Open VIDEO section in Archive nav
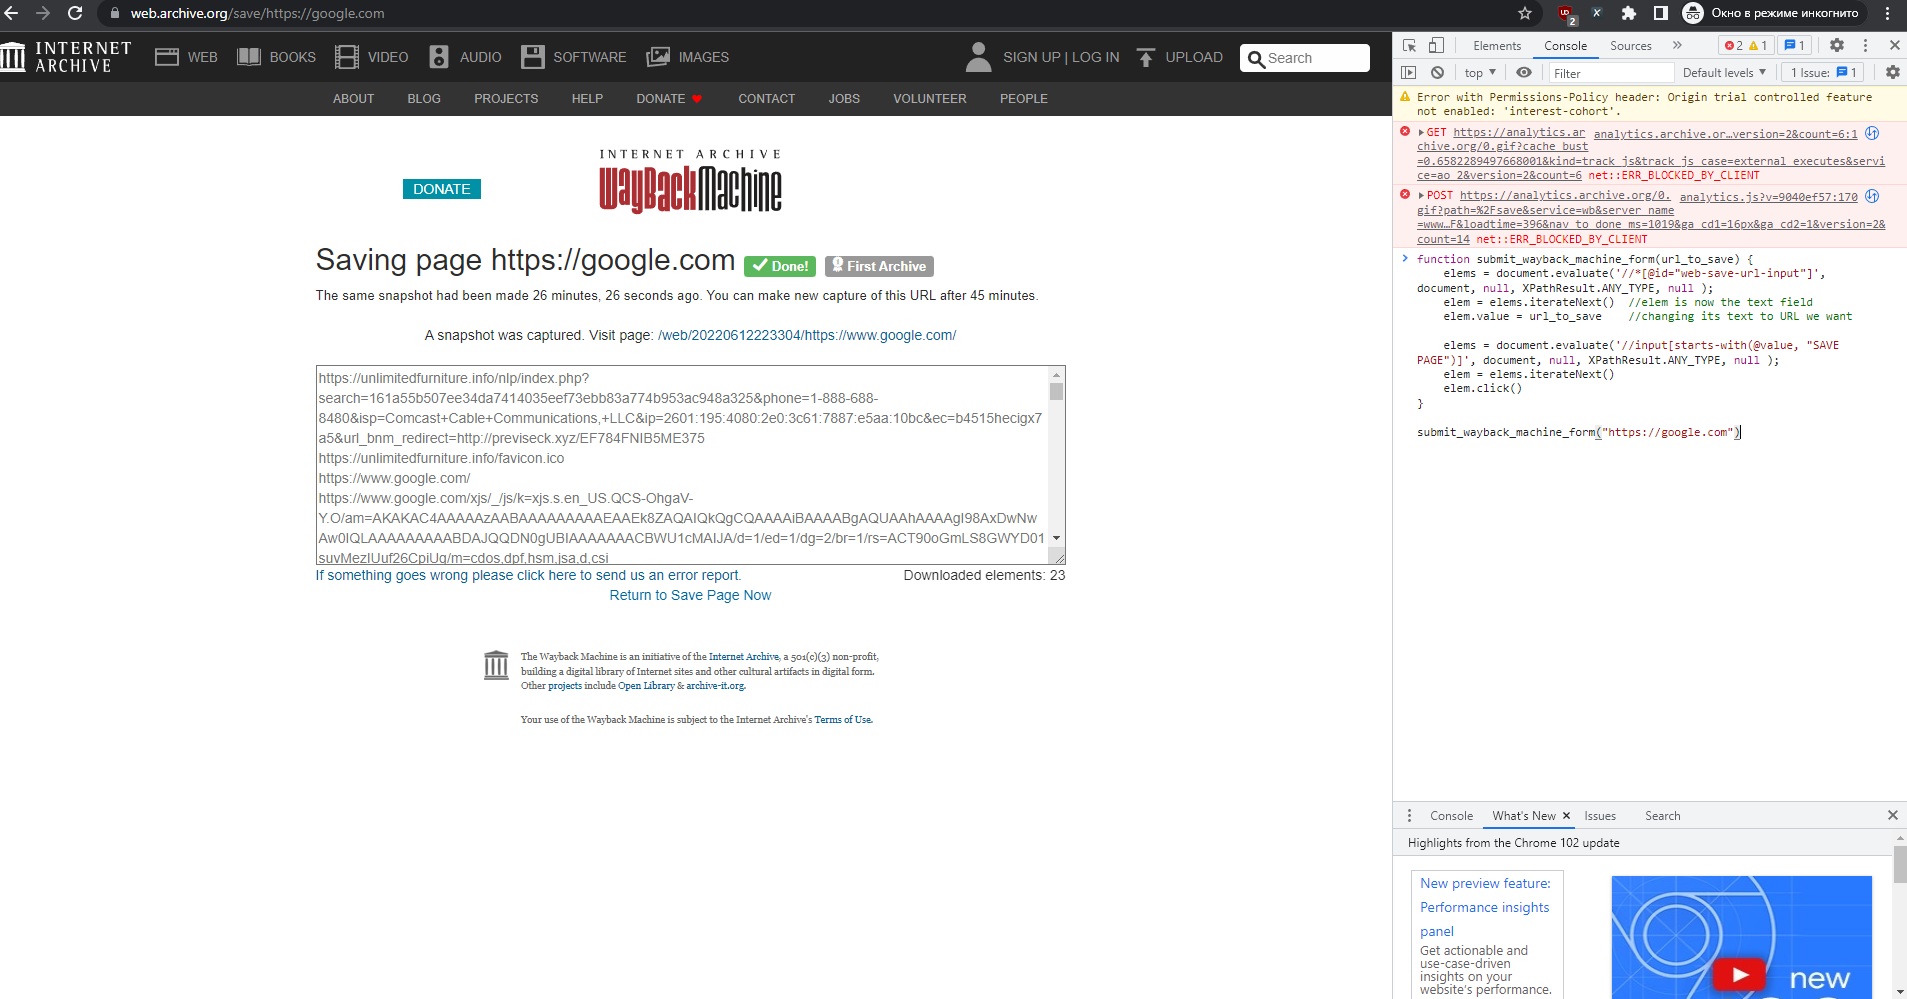 pyautogui.click(x=371, y=57)
